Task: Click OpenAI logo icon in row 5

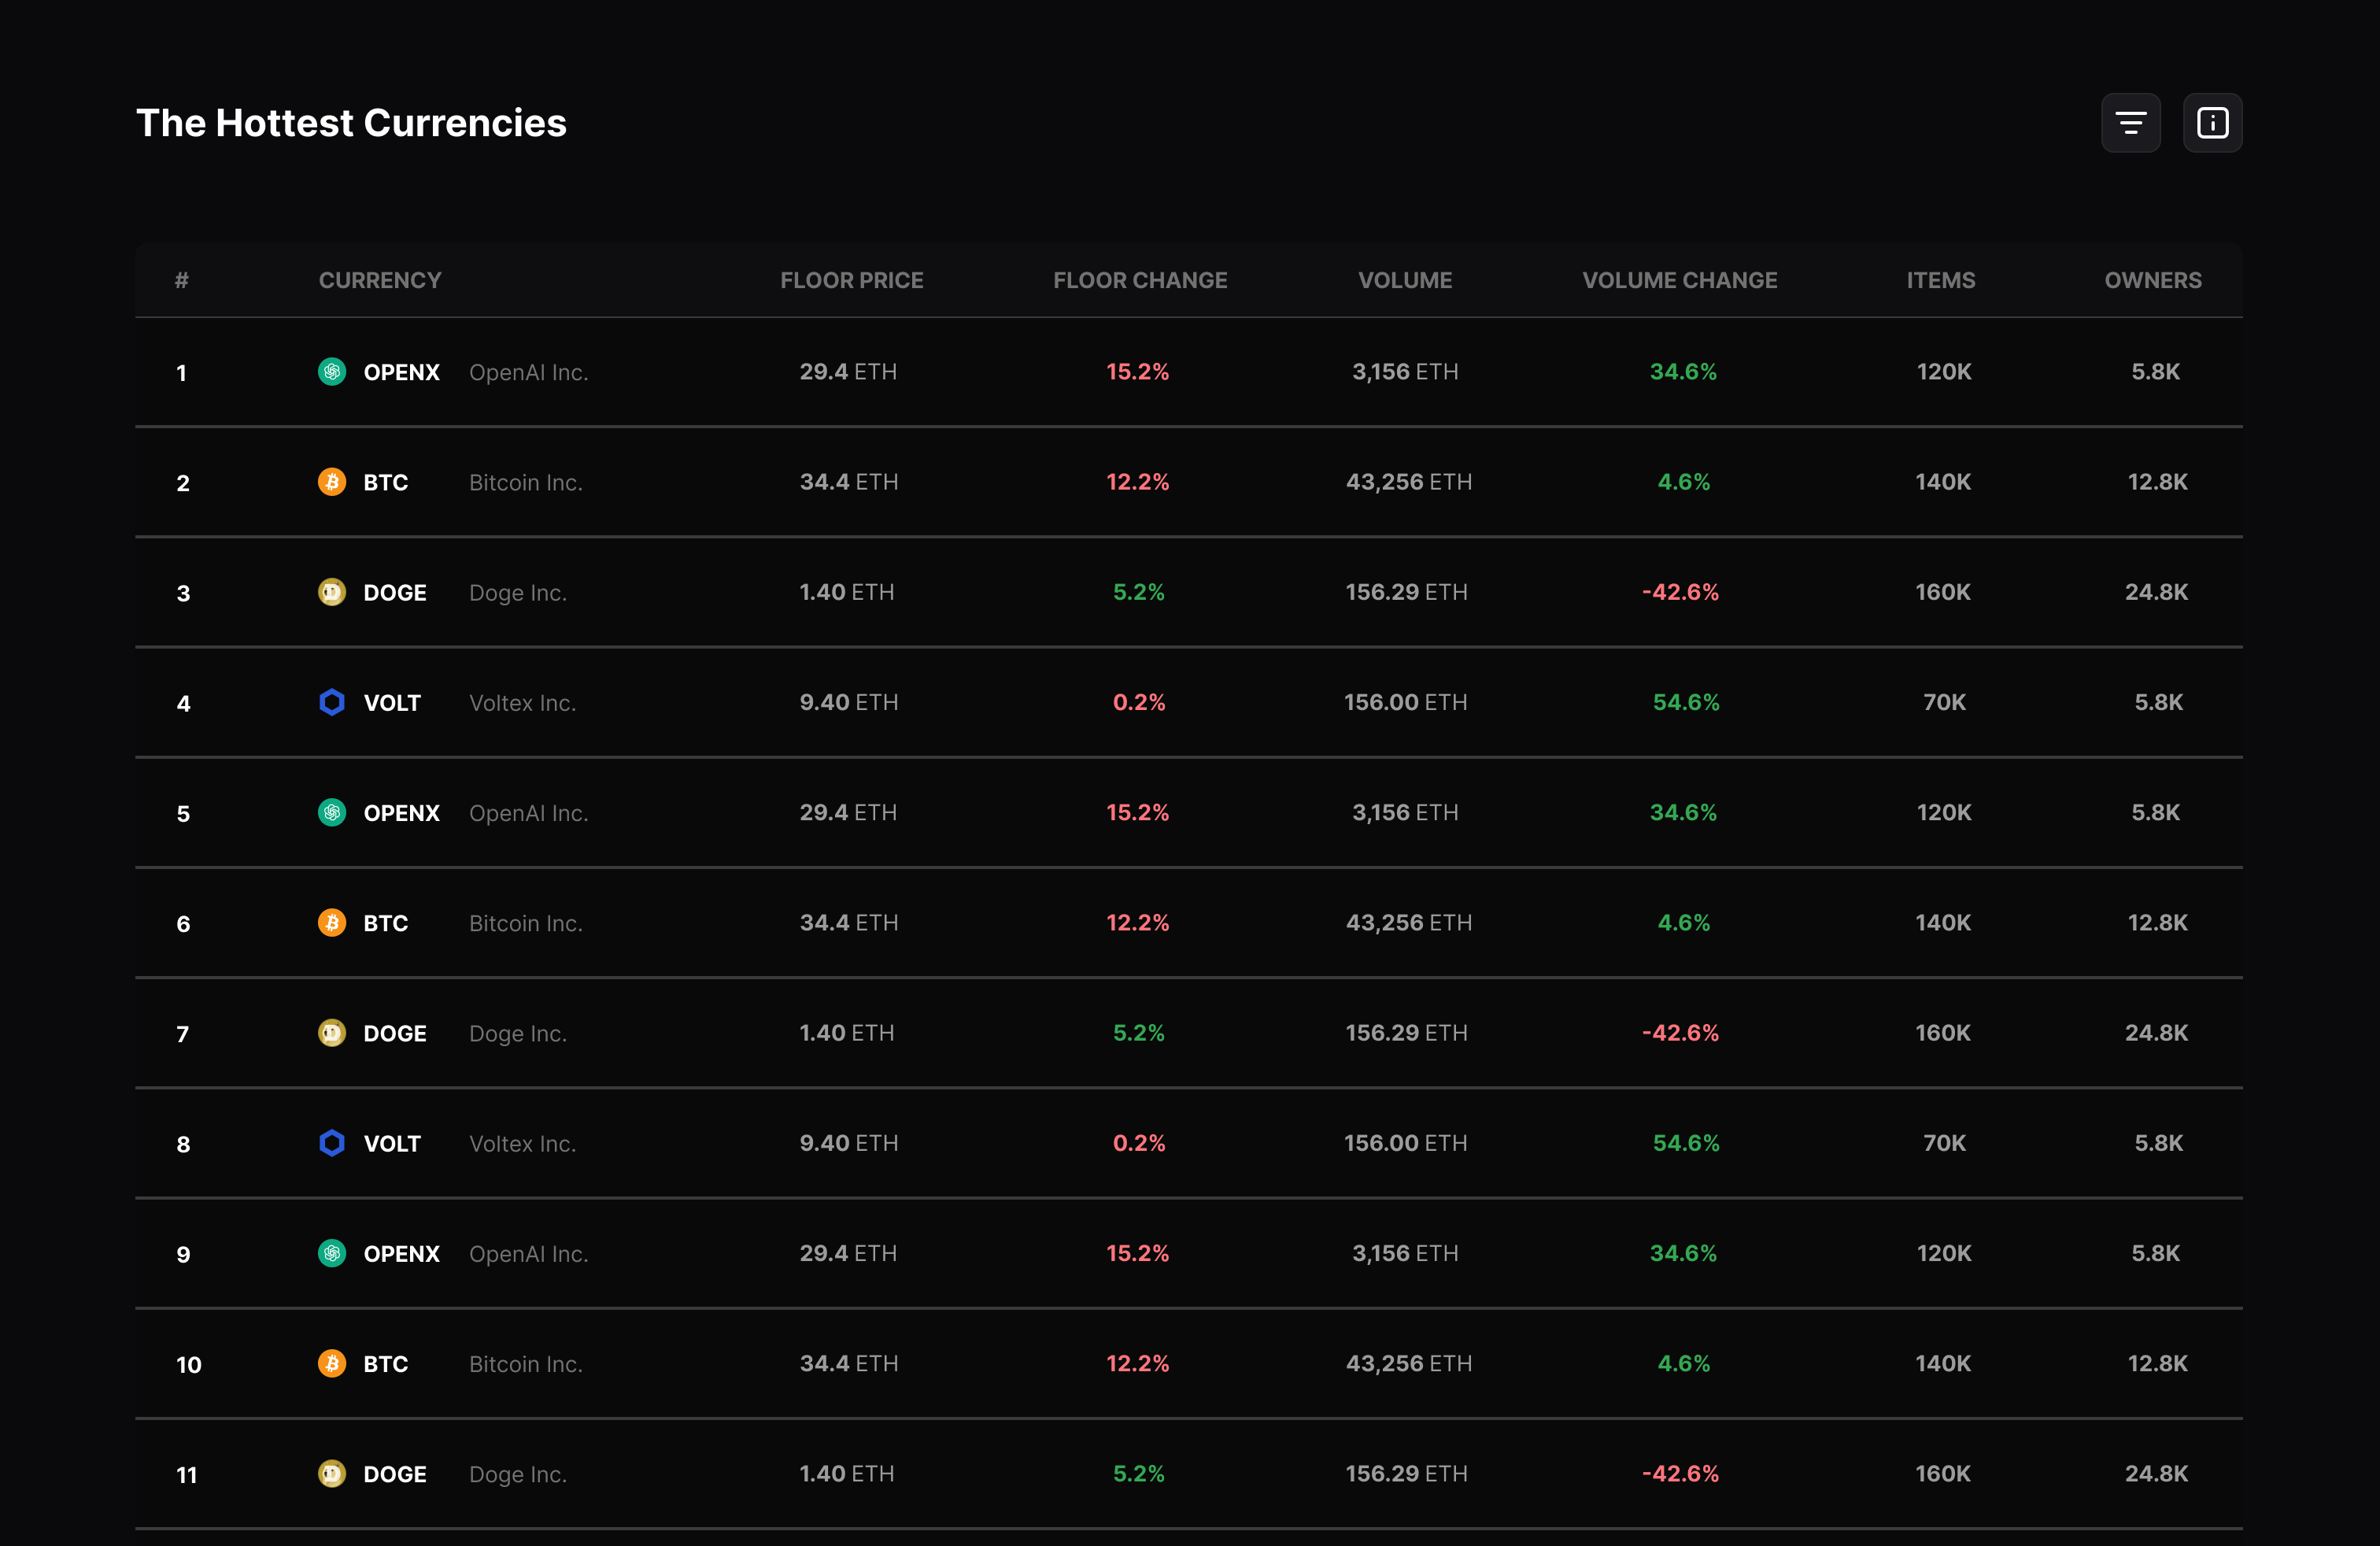Action: click(x=332, y=813)
